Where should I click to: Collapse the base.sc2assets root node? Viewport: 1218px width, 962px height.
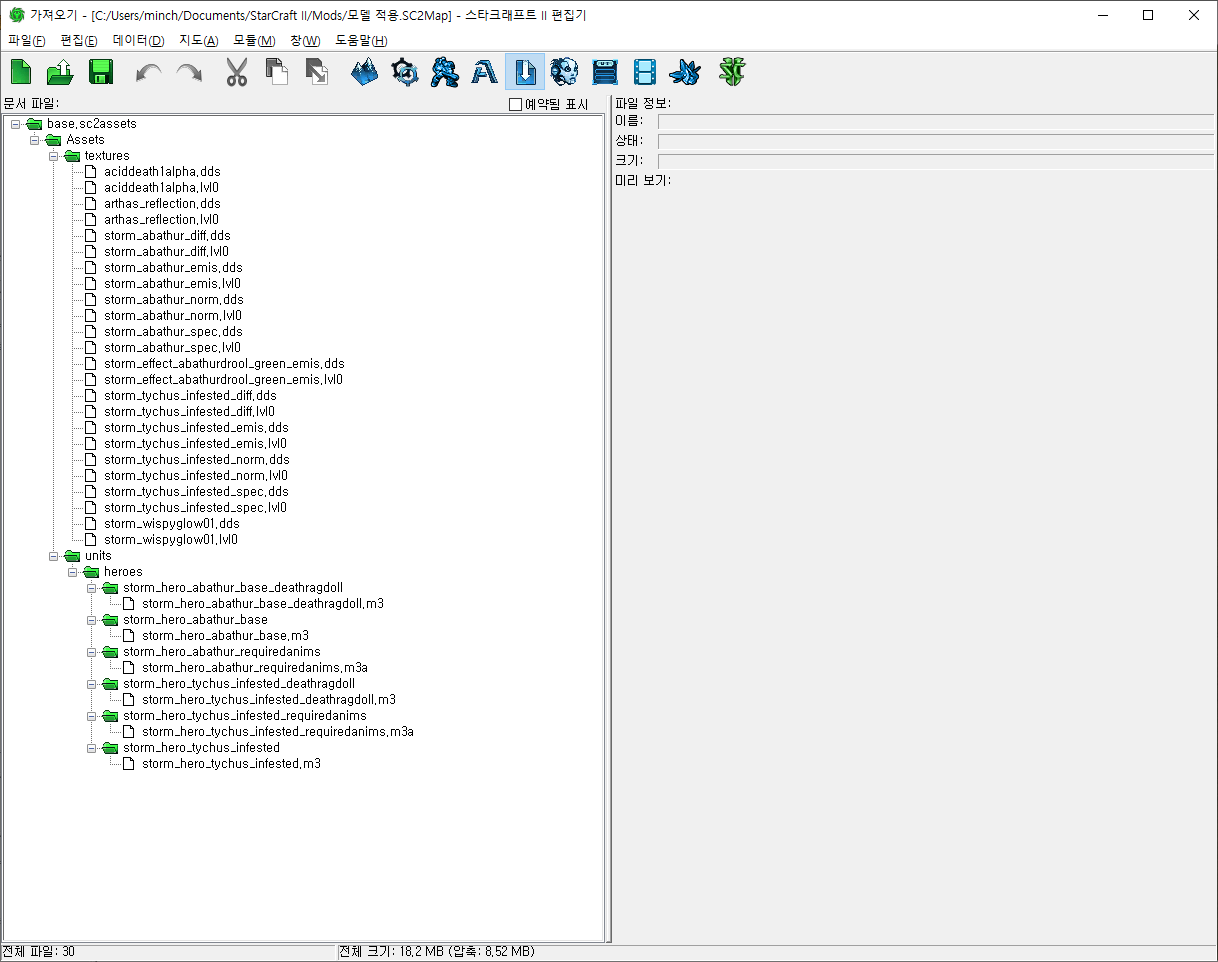pyautogui.click(x=16, y=124)
